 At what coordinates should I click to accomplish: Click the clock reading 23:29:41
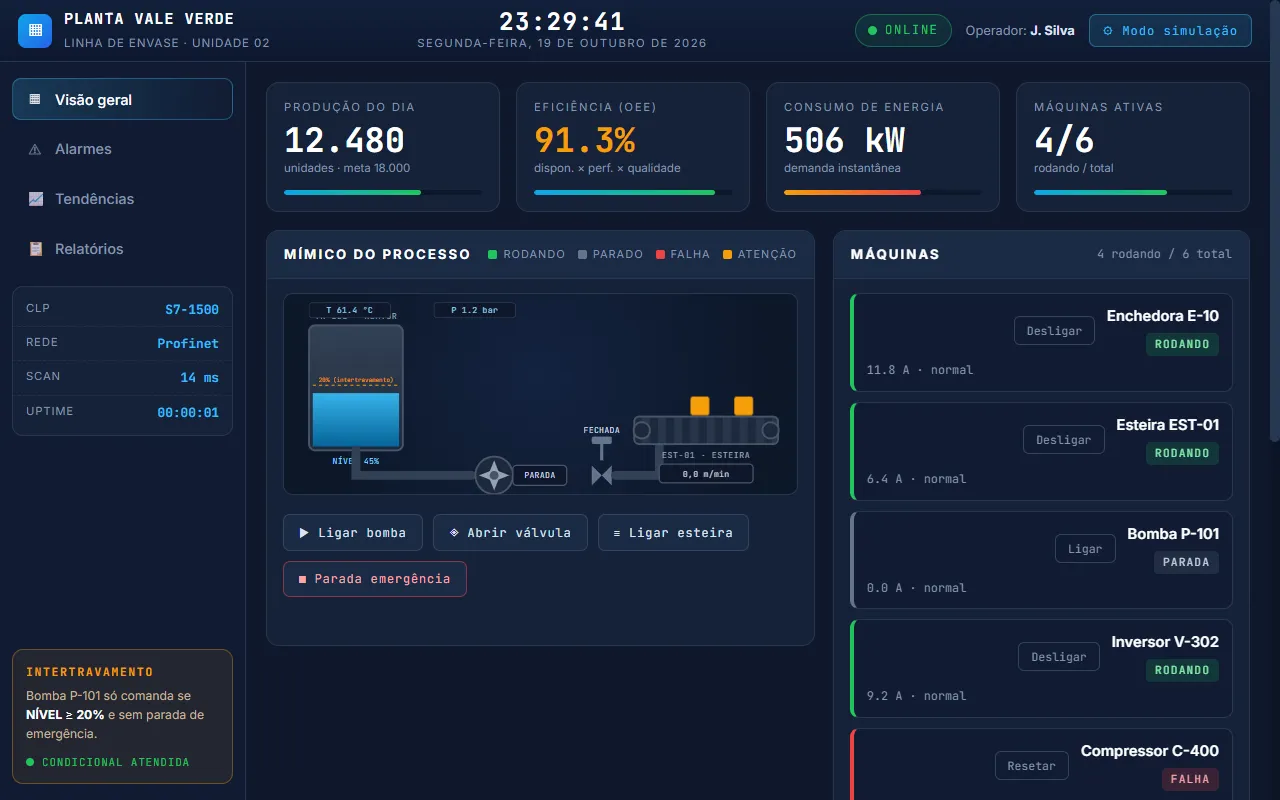562,21
